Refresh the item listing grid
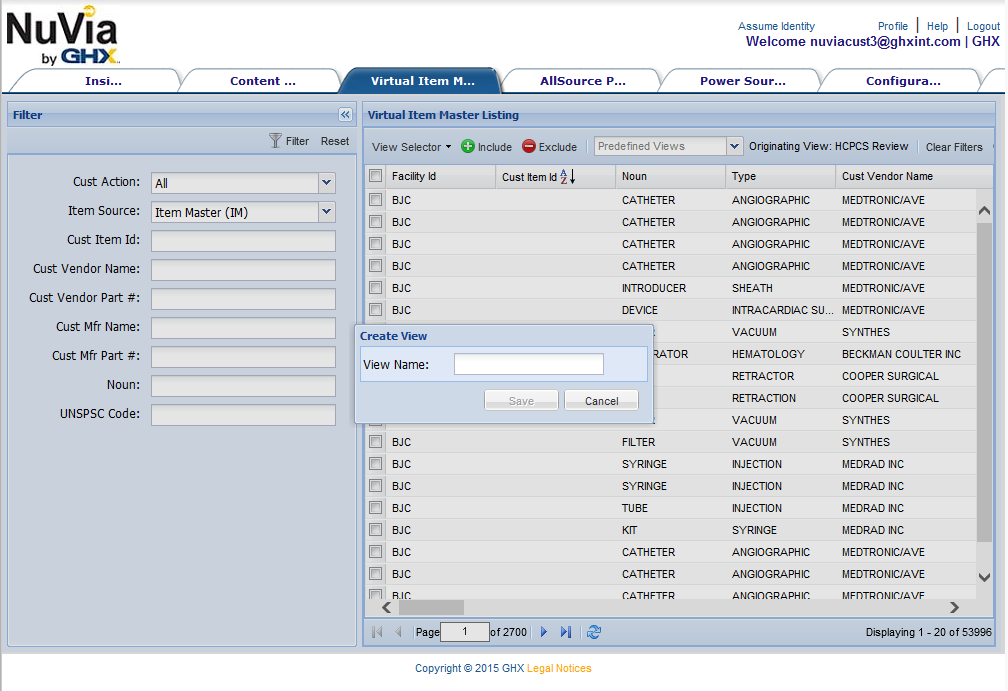The width and height of the screenshot is (1008, 691). point(594,632)
